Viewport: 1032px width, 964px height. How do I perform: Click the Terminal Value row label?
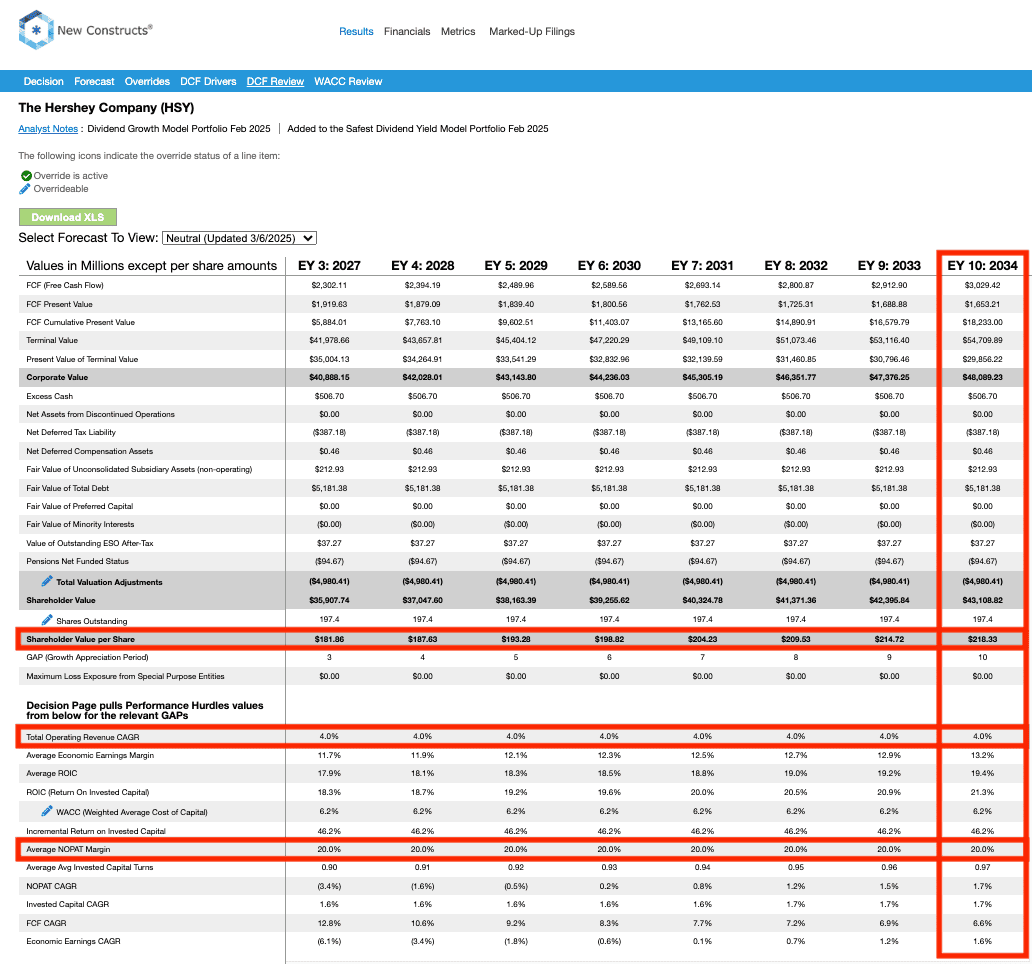(x=52, y=341)
